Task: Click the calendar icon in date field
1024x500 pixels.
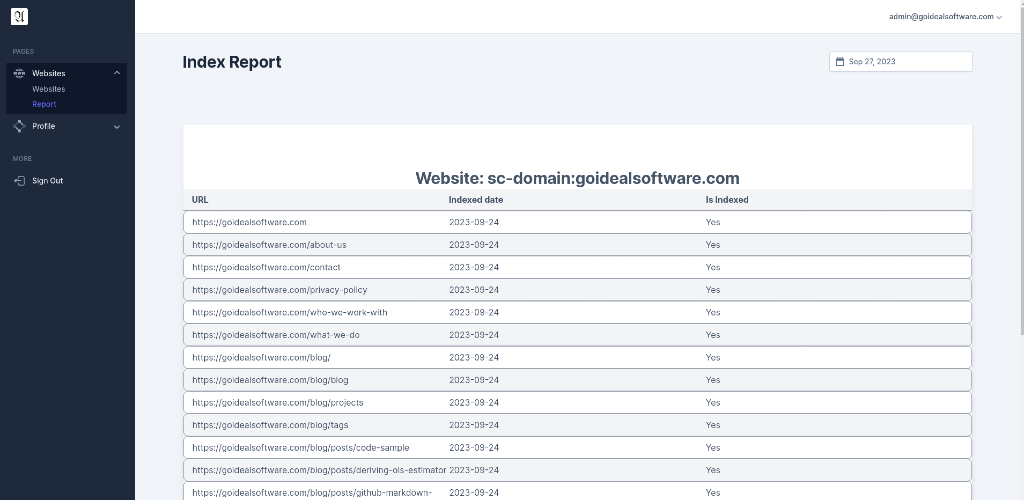Action: coord(840,62)
